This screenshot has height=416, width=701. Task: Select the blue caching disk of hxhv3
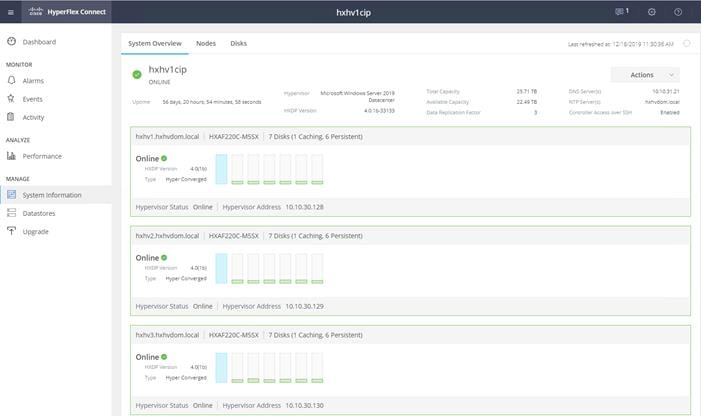pos(221,368)
